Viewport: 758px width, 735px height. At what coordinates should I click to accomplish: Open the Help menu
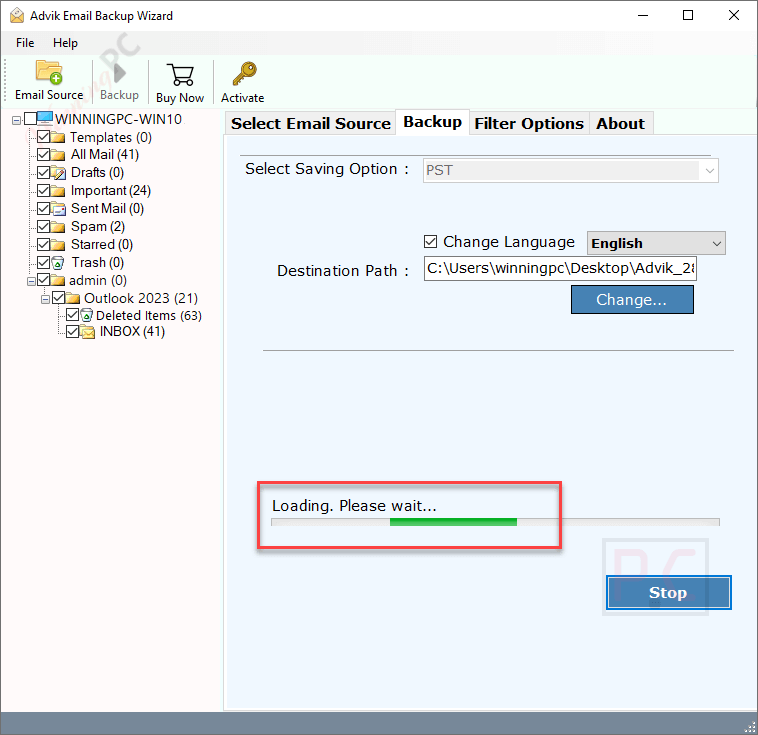click(65, 43)
